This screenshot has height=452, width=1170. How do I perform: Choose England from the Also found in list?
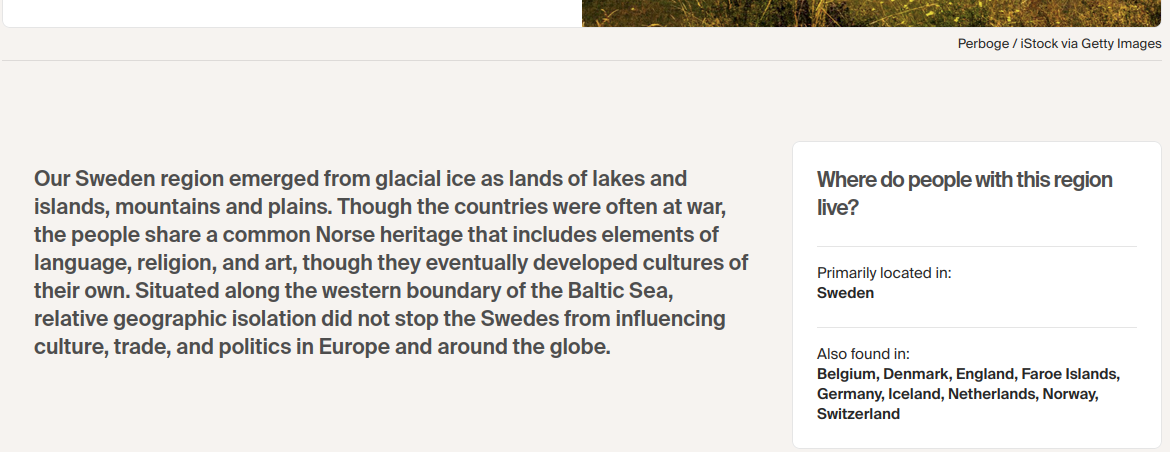coord(984,374)
